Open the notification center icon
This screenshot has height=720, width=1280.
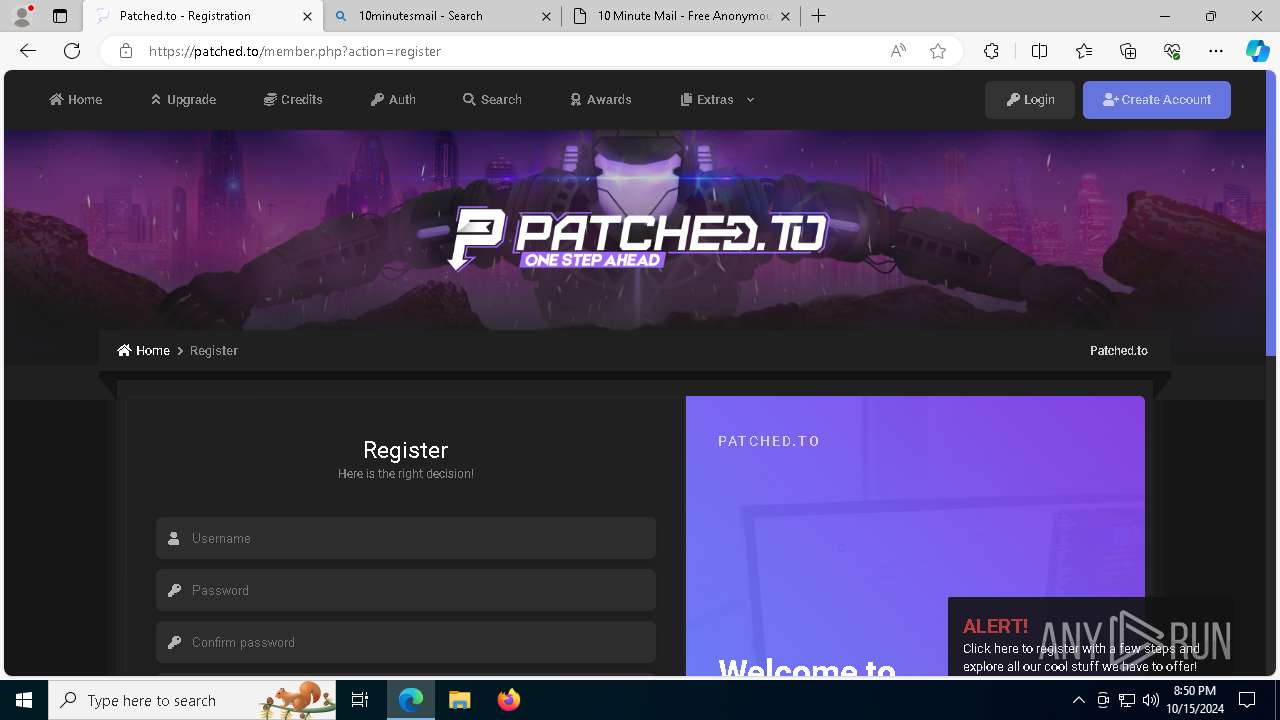[x=1247, y=700]
